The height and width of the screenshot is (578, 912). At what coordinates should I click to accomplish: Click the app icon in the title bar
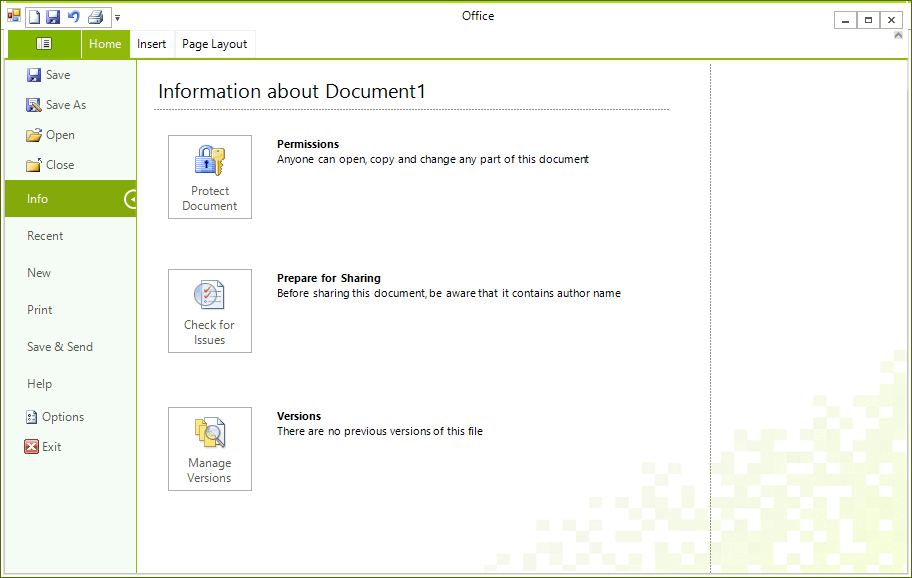pos(14,16)
